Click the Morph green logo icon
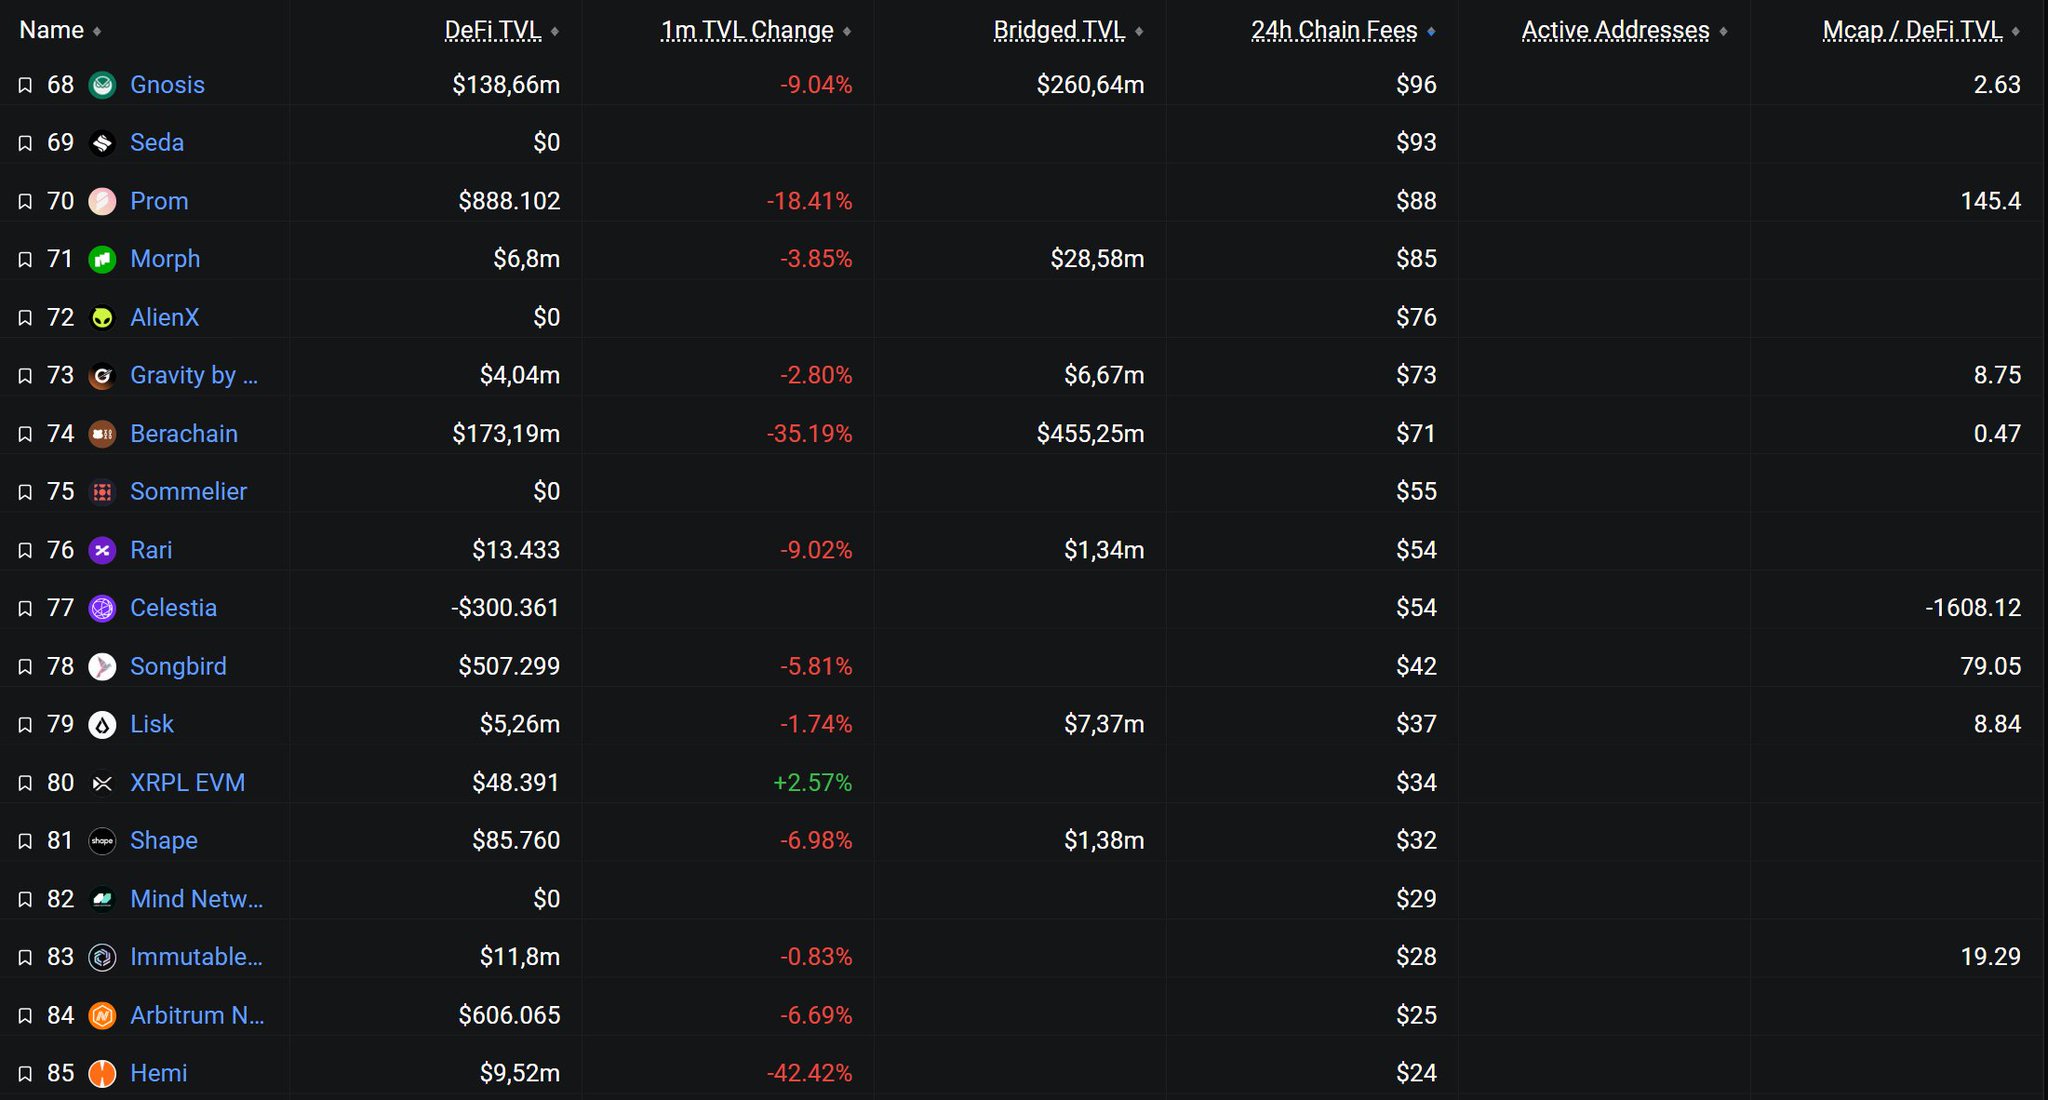Image resolution: width=2048 pixels, height=1100 pixels. (102, 260)
